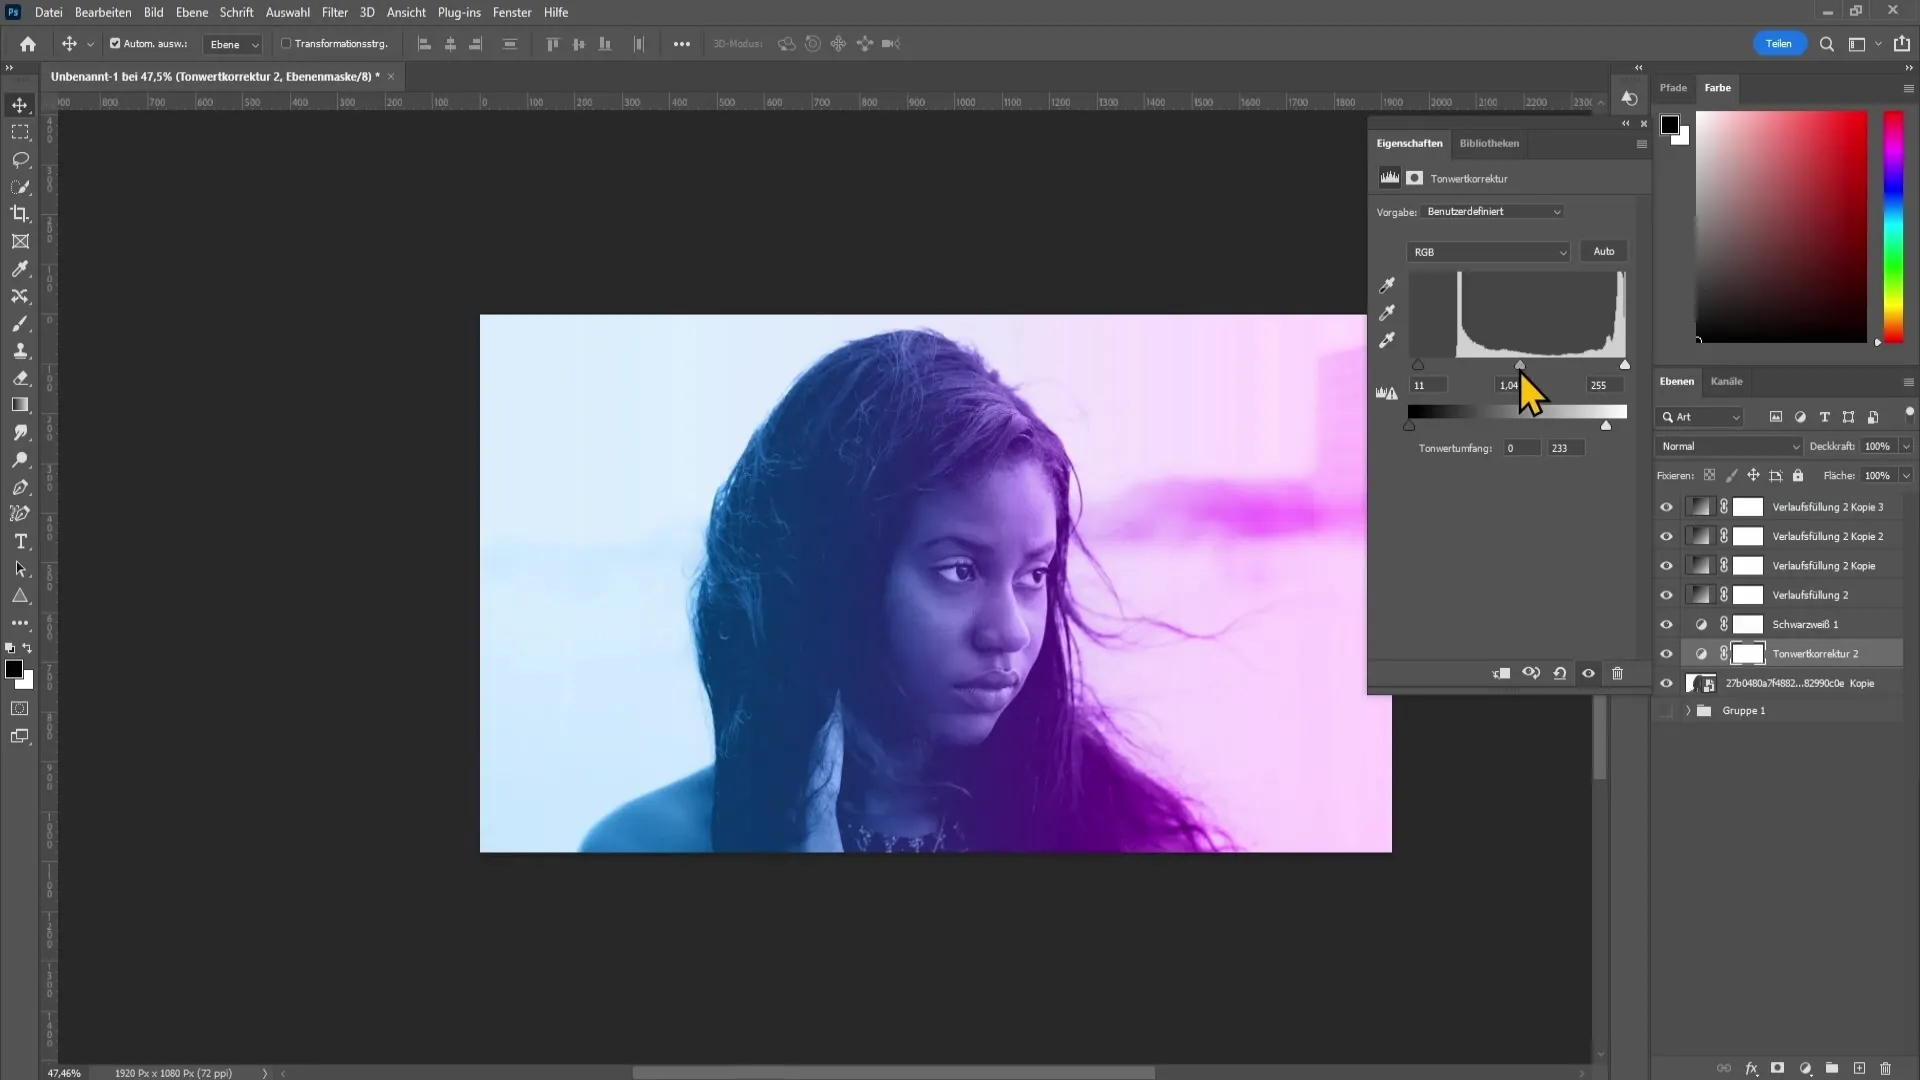Select the Lasso tool
The width and height of the screenshot is (1920, 1080).
coord(20,160)
